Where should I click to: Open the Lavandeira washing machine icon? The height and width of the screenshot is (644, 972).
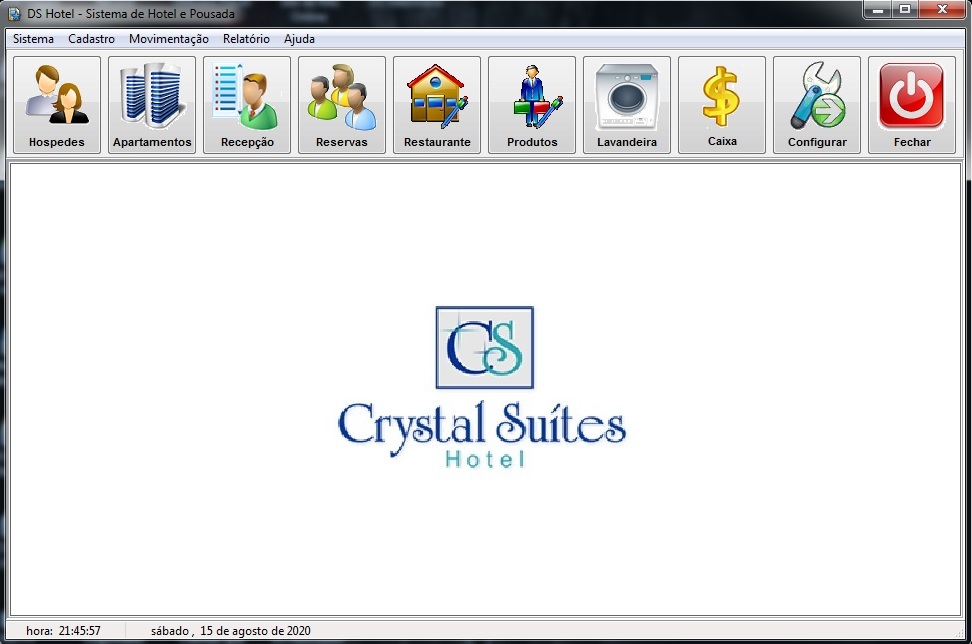pos(627,105)
